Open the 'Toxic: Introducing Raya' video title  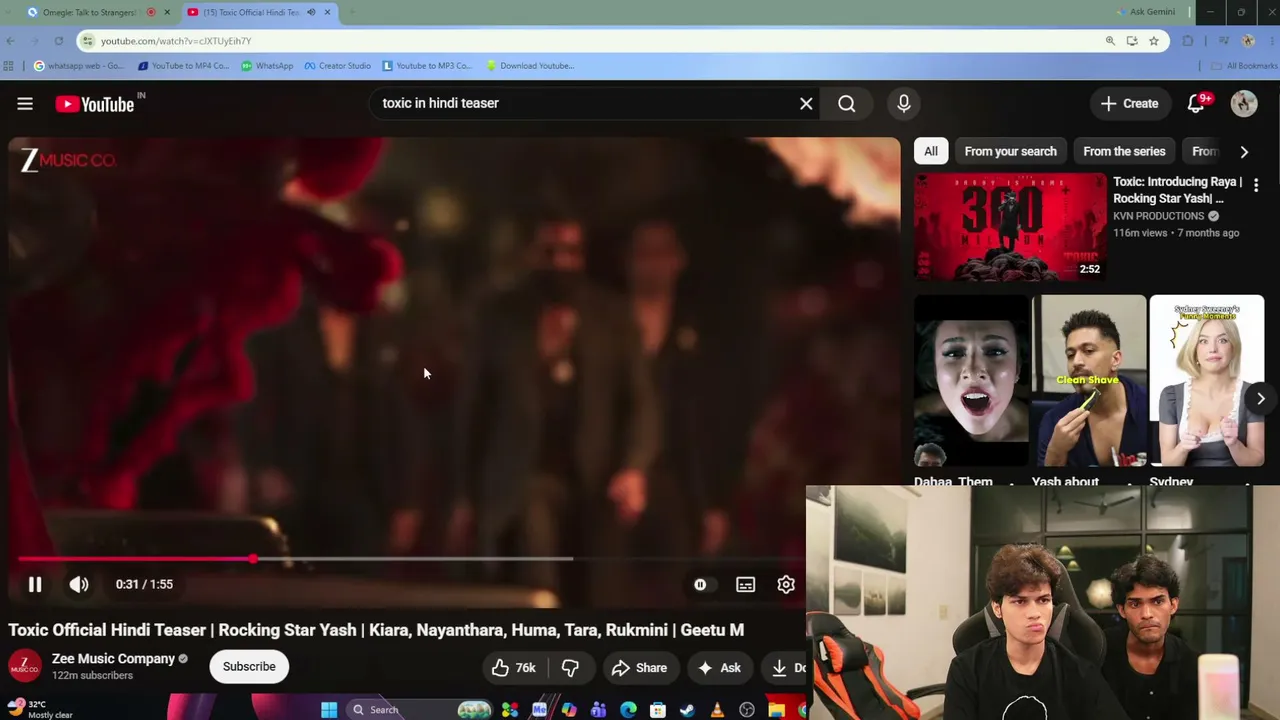pyautogui.click(x=1177, y=190)
